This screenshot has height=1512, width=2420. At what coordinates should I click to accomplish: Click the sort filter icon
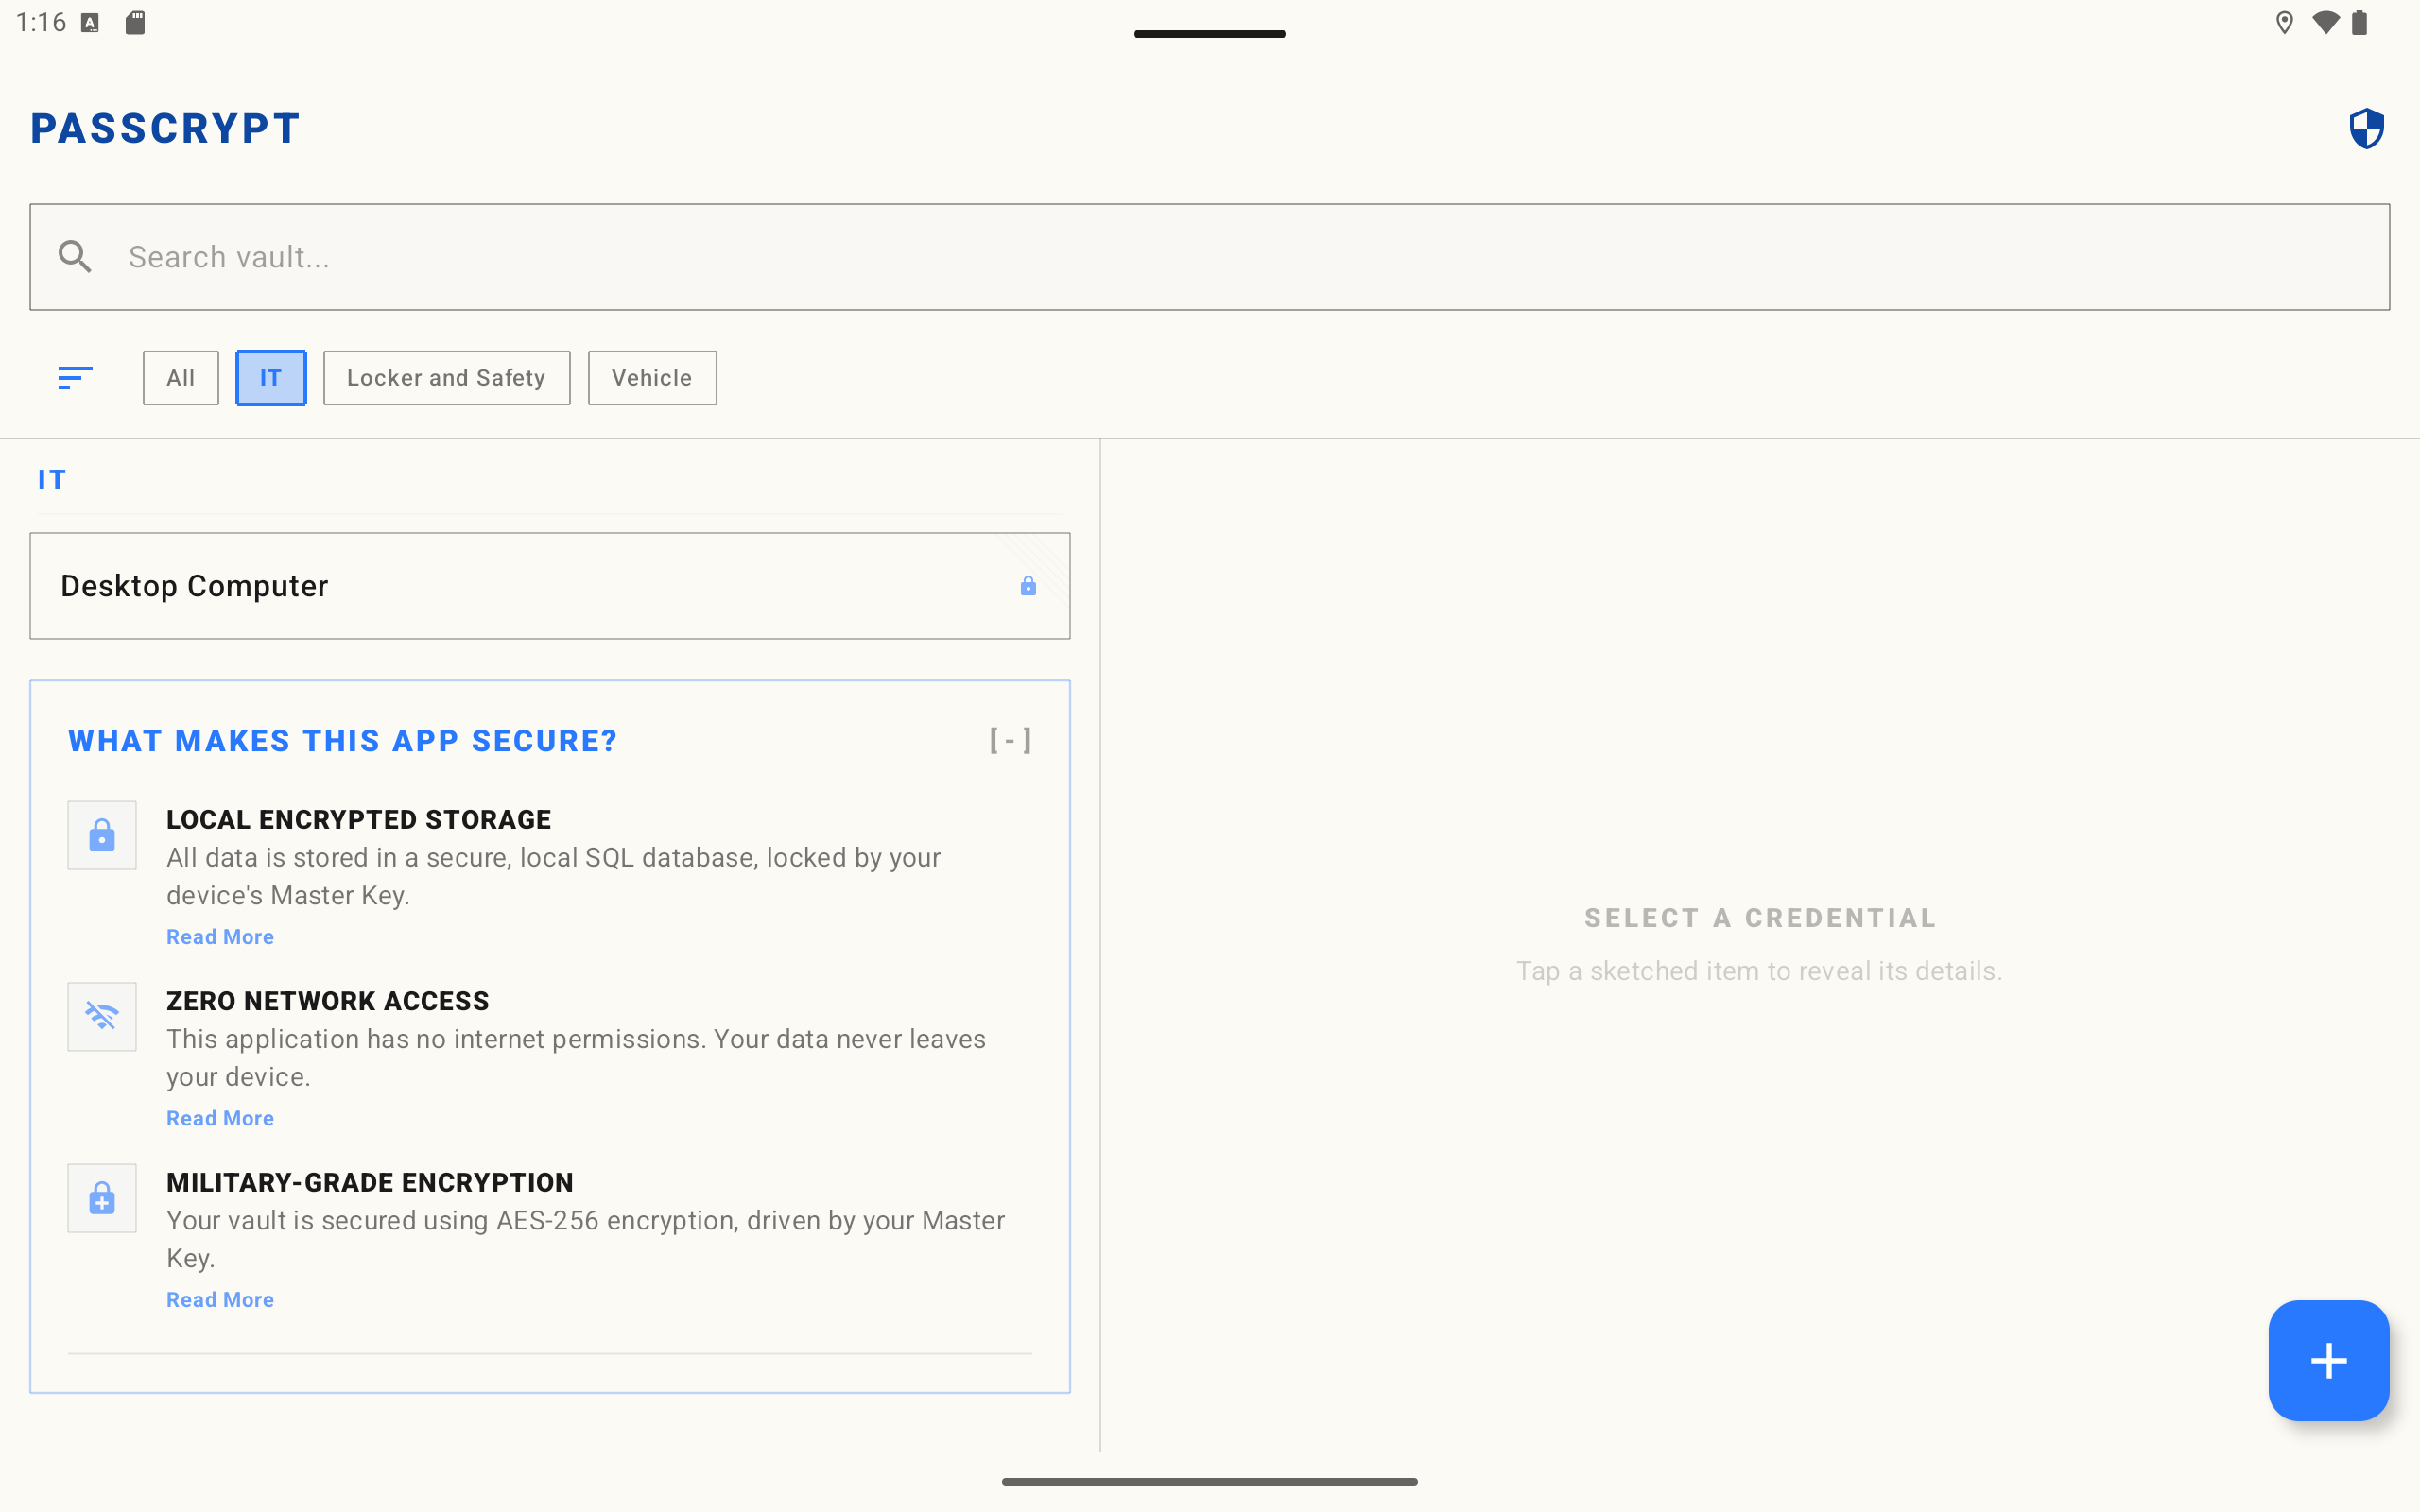click(75, 378)
